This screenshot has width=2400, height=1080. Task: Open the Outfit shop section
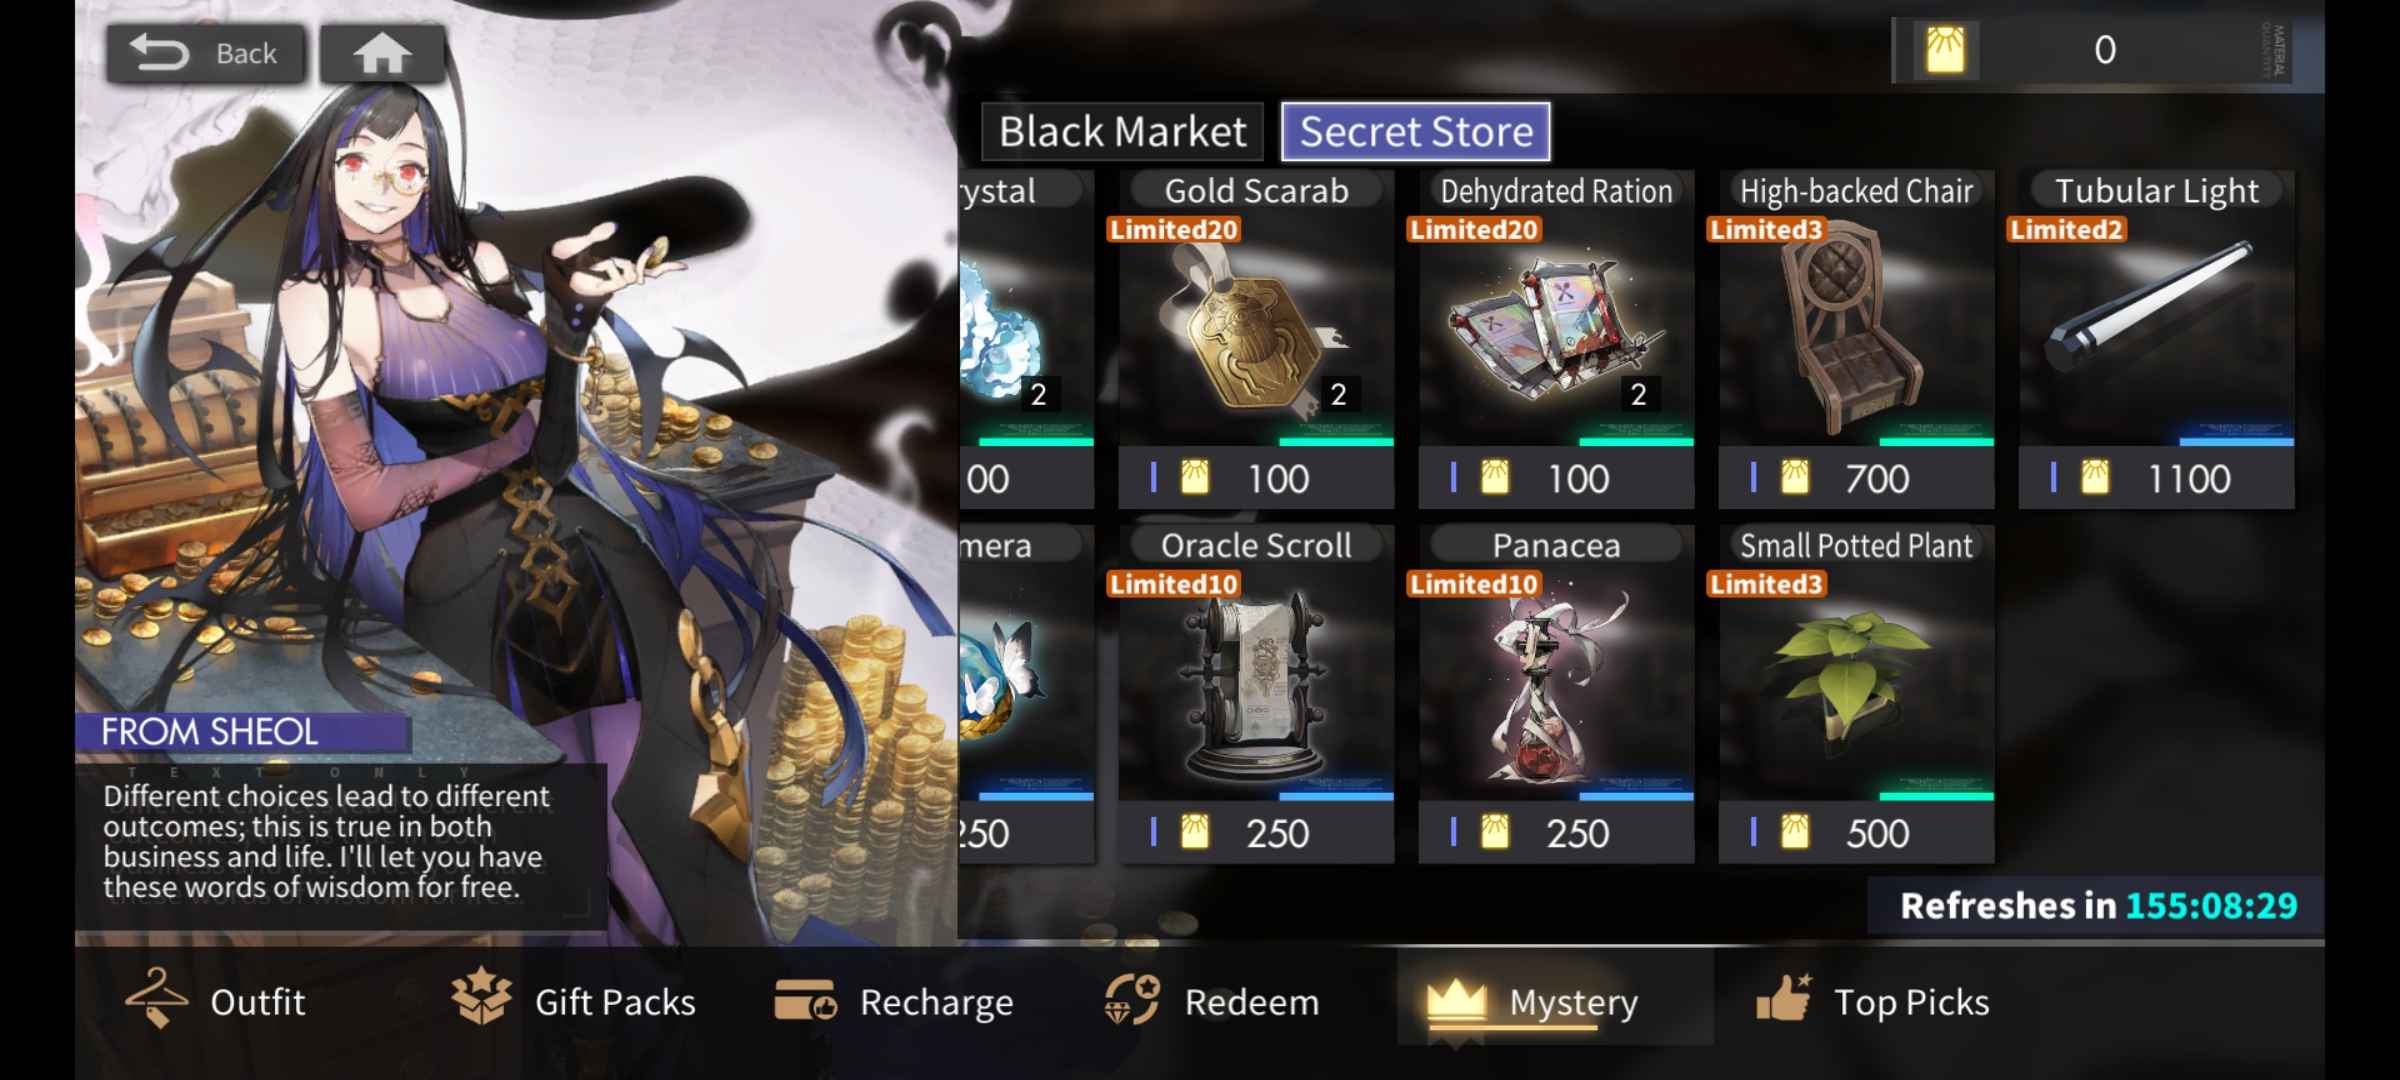[215, 1001]
